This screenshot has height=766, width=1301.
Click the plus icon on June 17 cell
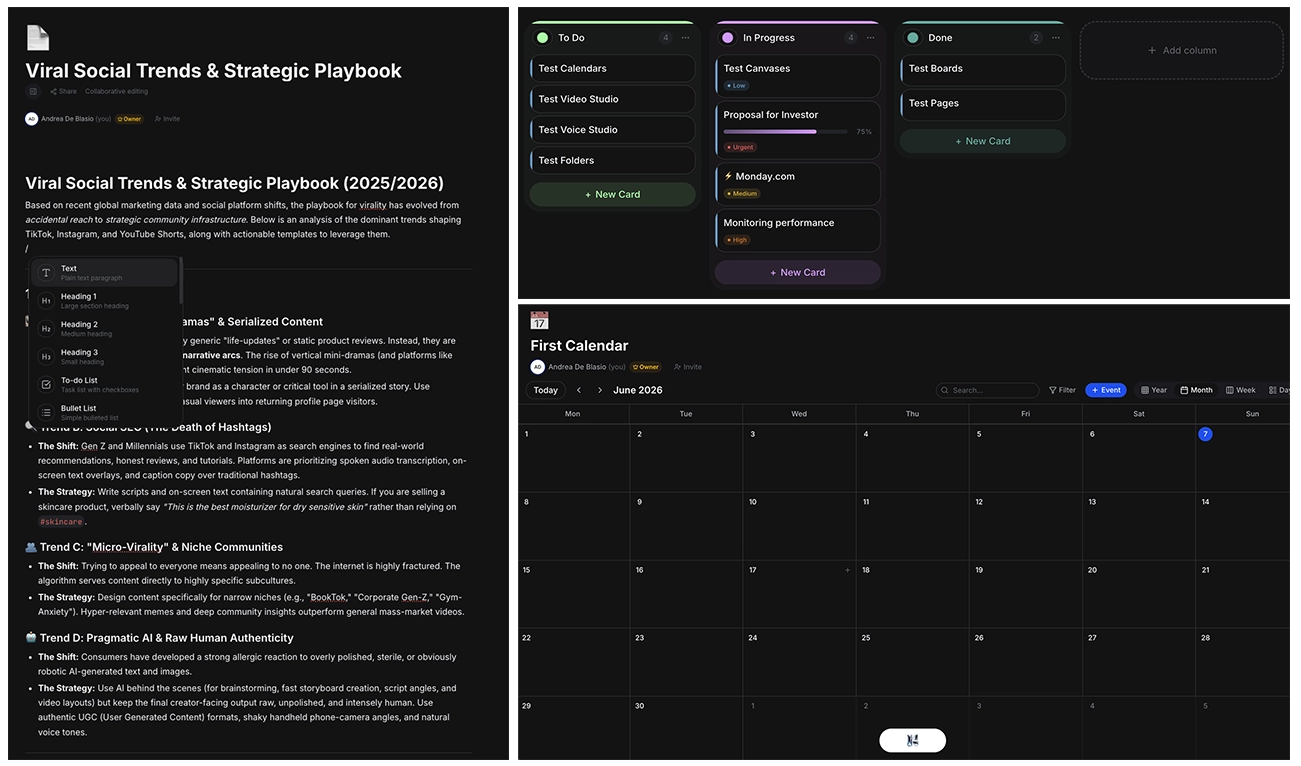point(847,570)
